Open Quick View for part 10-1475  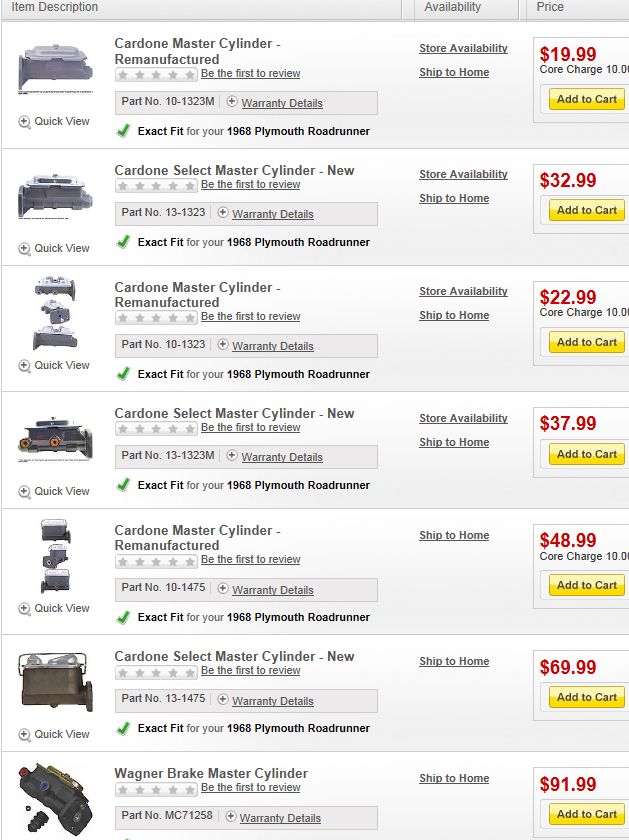pos(25,609)
